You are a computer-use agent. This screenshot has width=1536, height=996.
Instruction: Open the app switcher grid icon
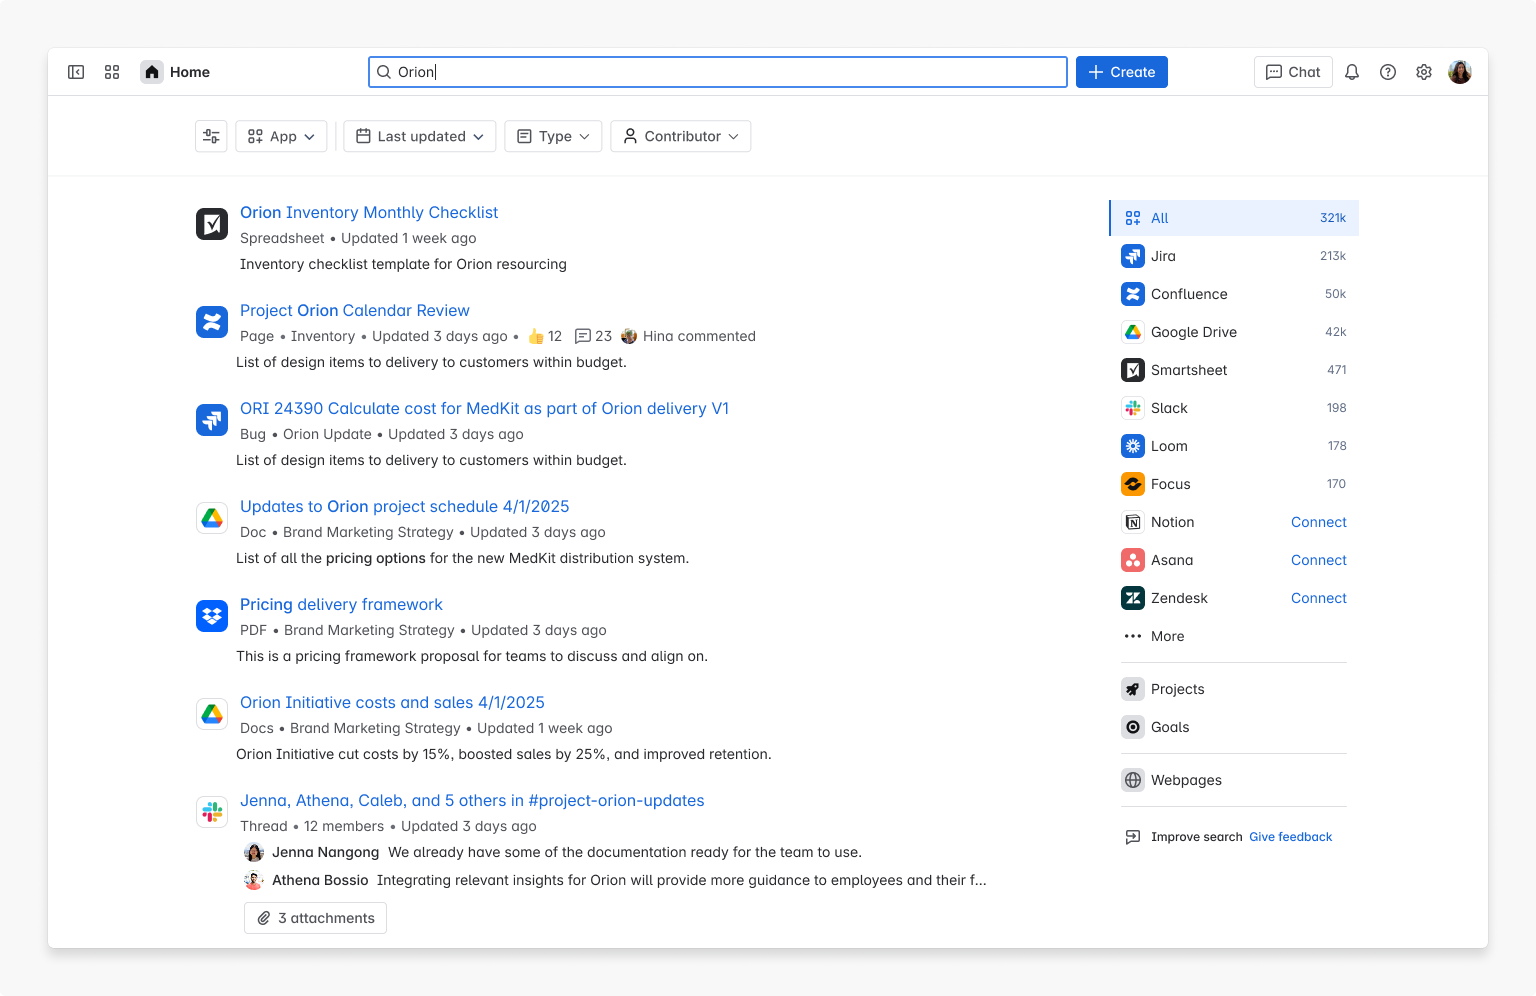point(112,71)
